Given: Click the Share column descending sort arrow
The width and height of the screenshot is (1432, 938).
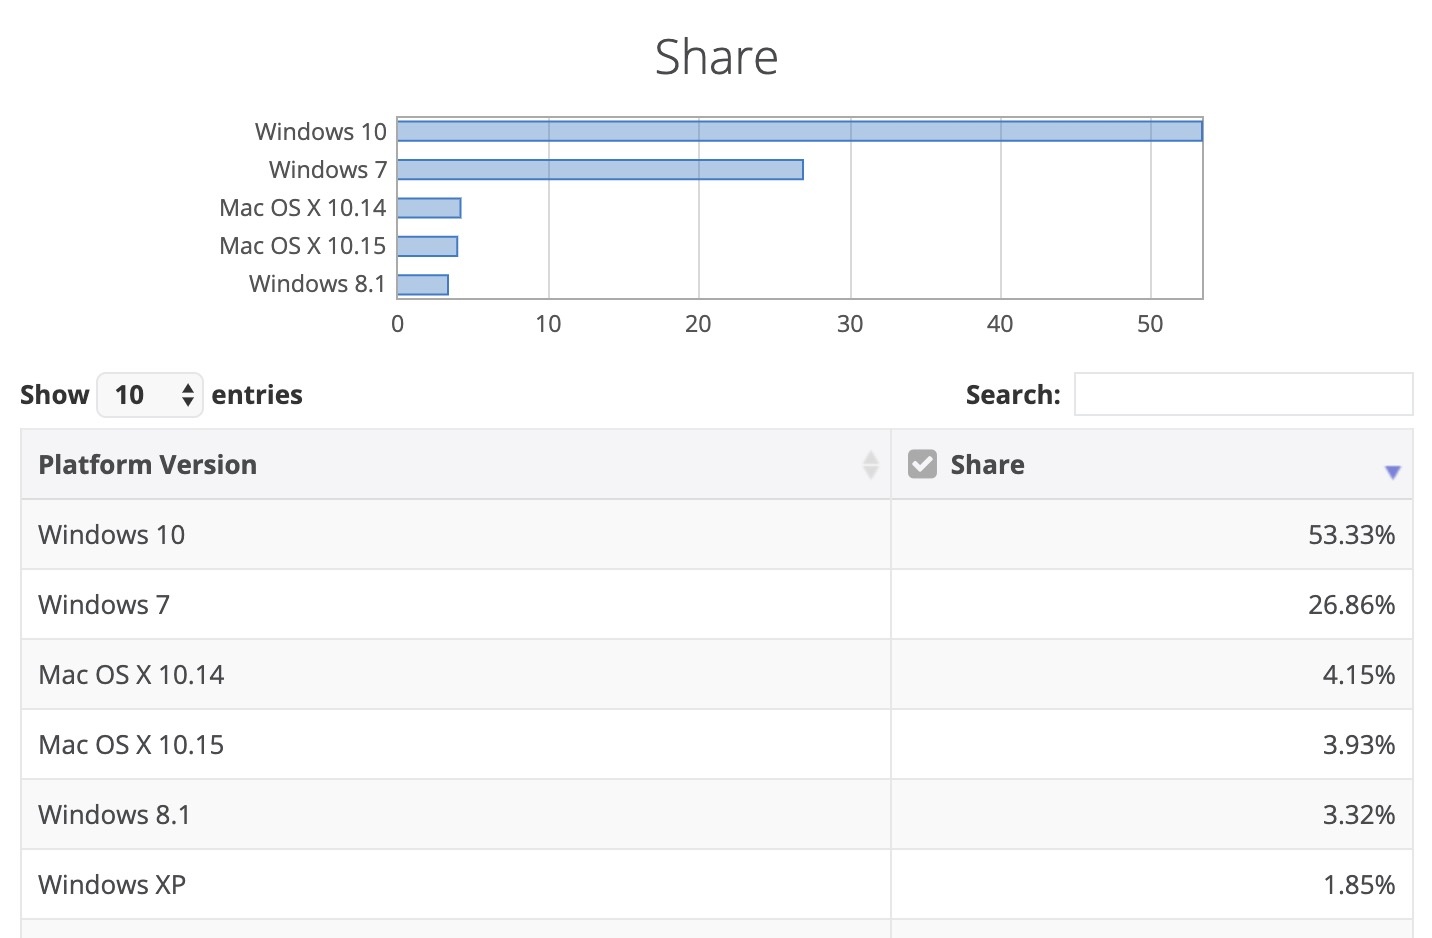Looking at the screenshot, I should [1392, 472].
